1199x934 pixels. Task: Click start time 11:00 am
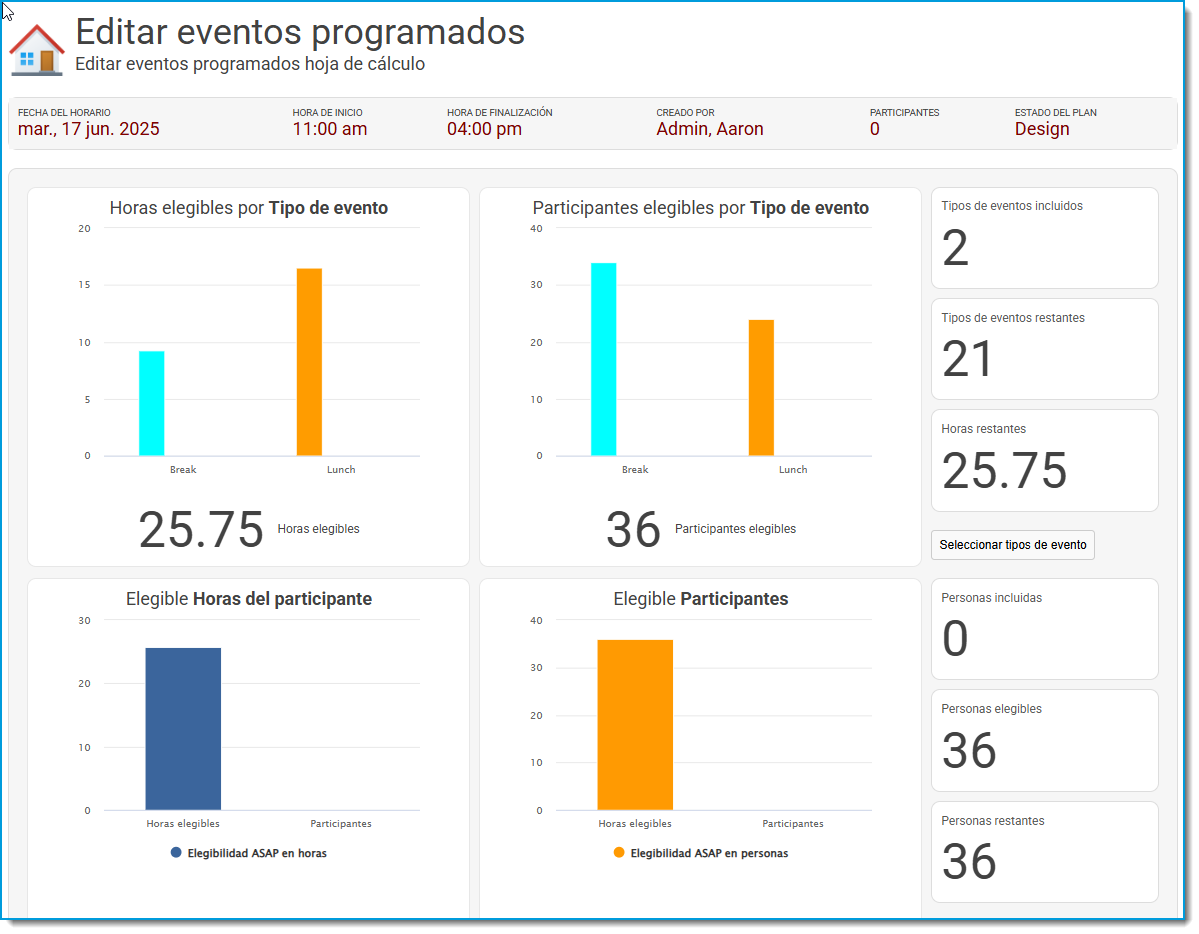[x=330, y=129]
